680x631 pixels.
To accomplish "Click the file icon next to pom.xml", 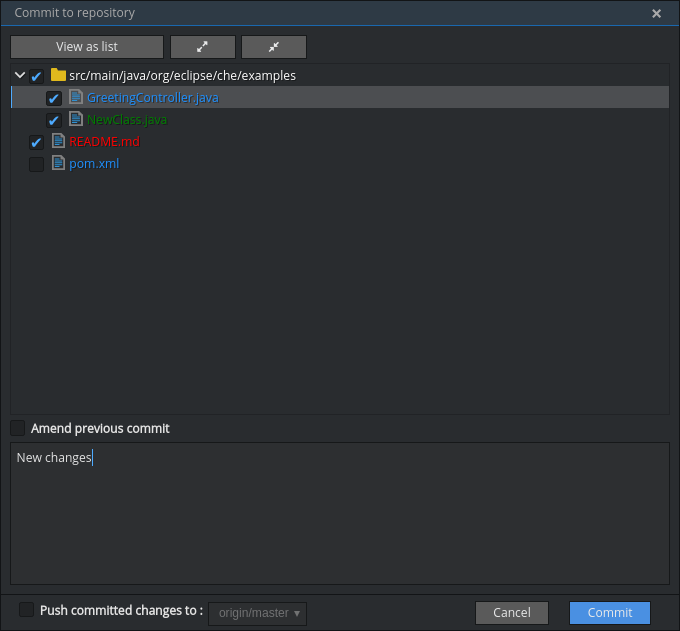I will (58, 163).
